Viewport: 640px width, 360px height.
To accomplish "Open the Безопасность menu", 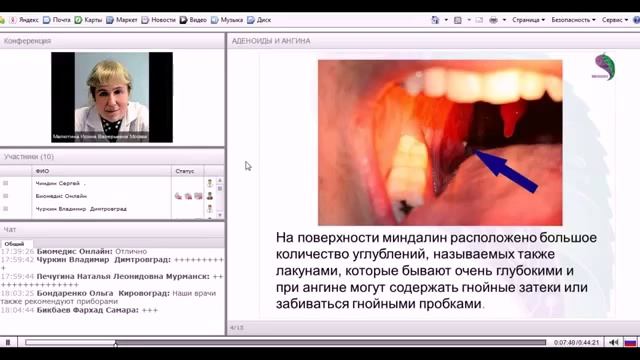I will pos(573,20).
